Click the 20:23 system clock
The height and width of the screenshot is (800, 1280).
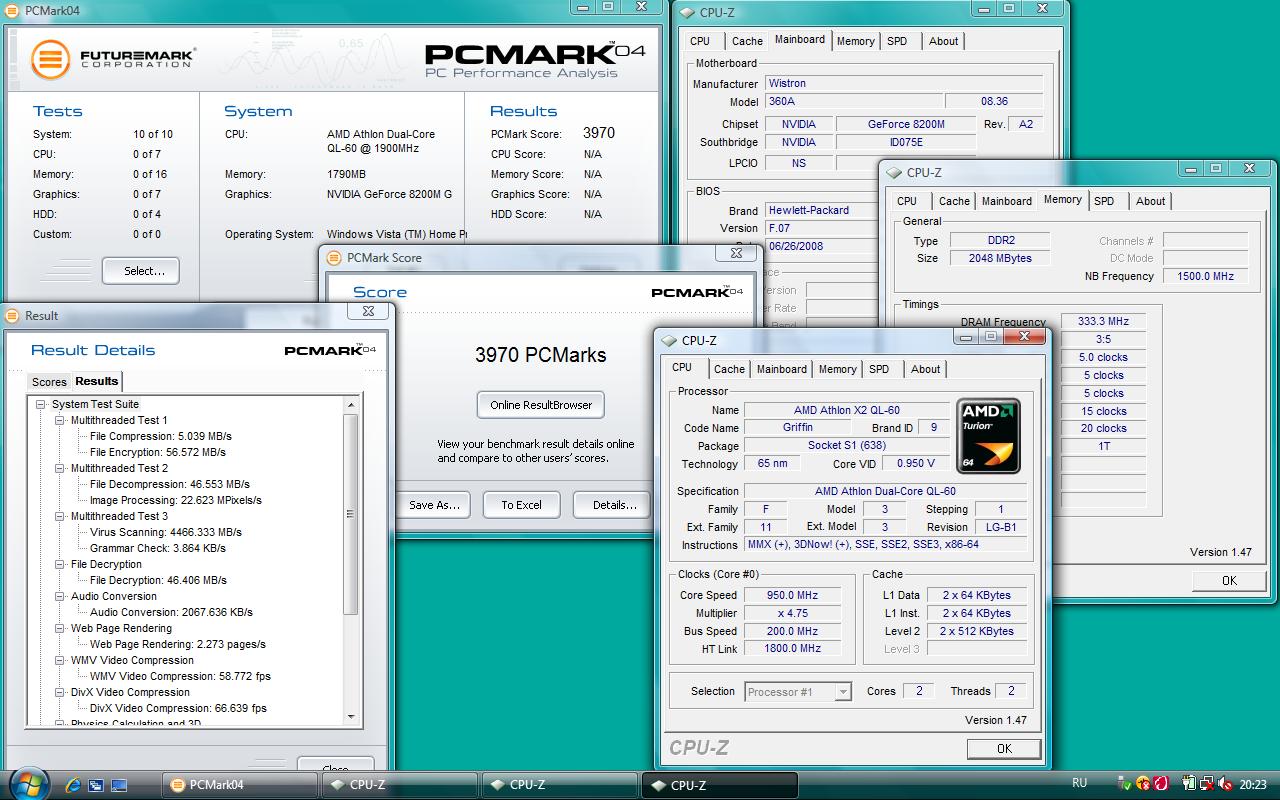click(1252, 785)
